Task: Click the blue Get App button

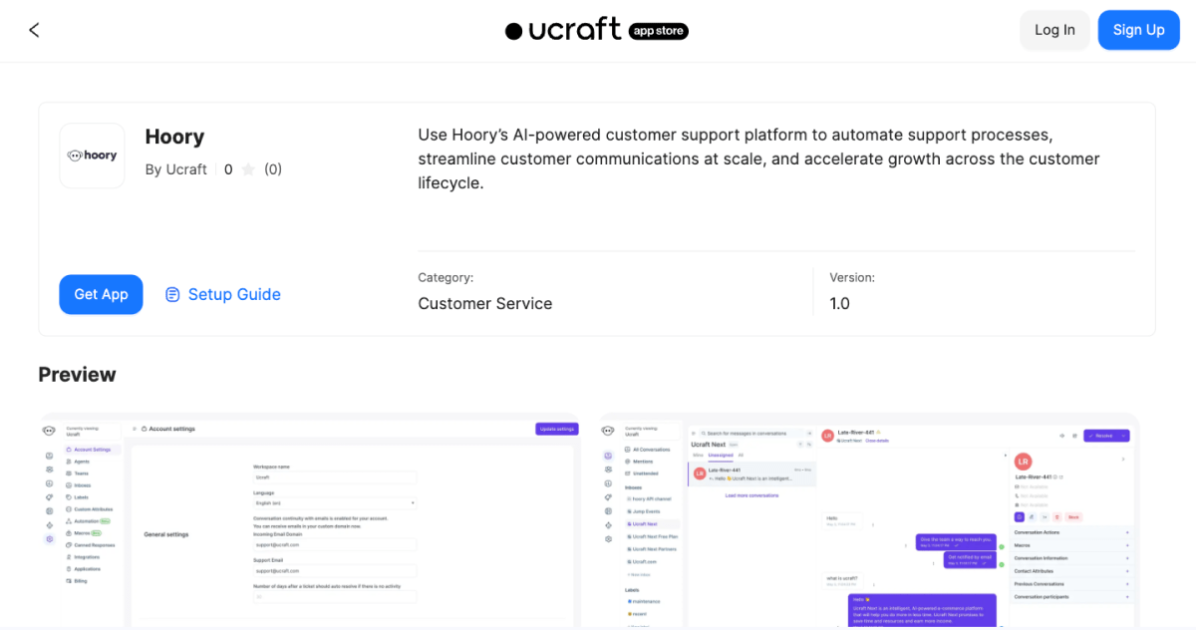Action: coord(100,294)
